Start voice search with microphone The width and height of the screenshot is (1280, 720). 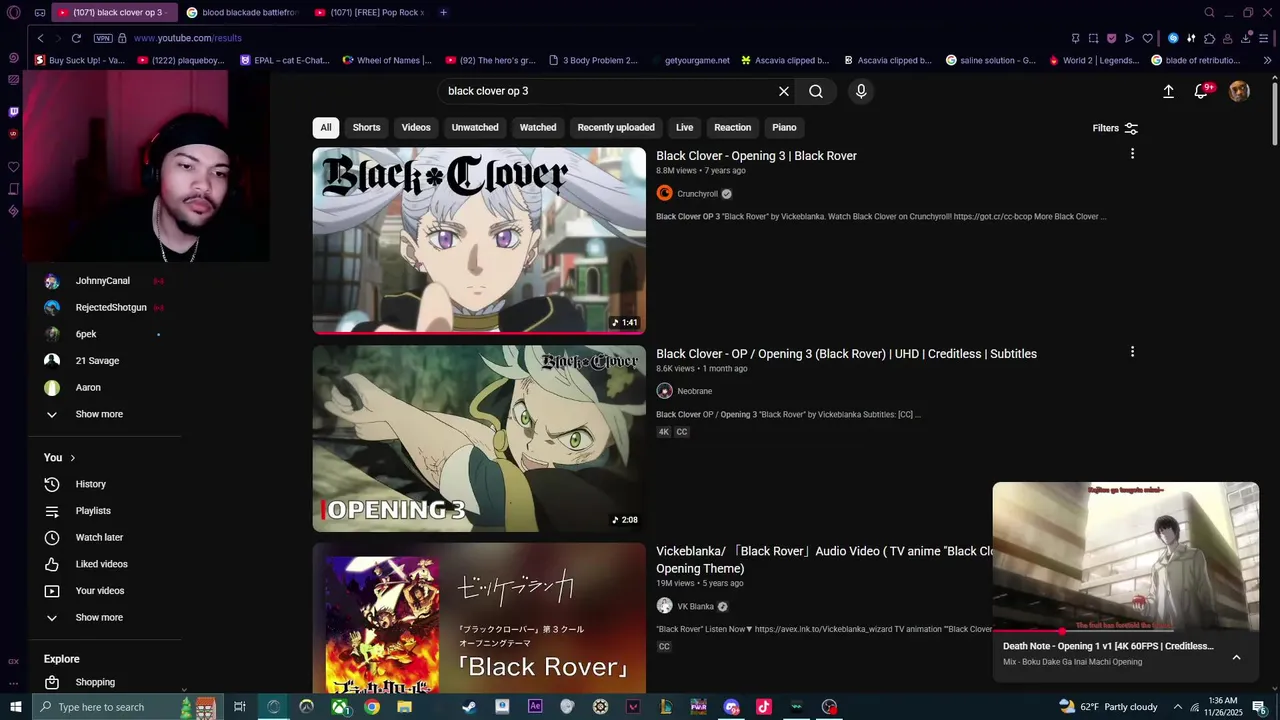pyautogui.click(x=861, y=91)
